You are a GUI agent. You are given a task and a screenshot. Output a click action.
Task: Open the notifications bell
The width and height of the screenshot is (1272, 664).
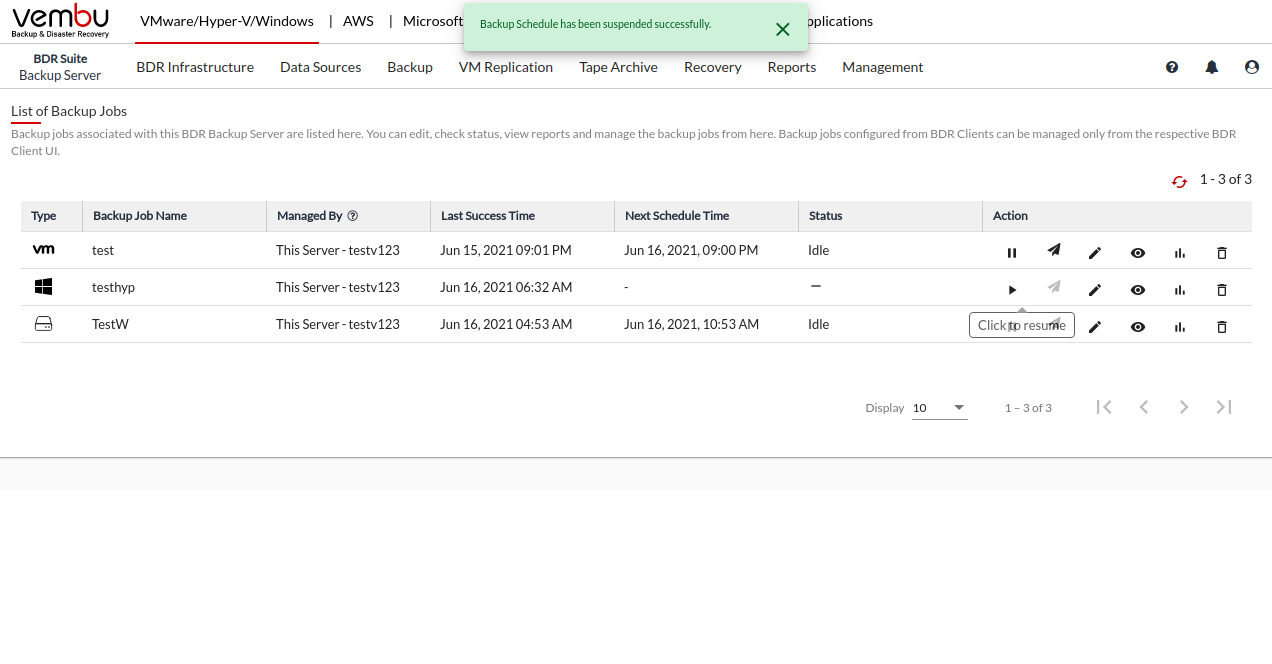click(1212, 67)
